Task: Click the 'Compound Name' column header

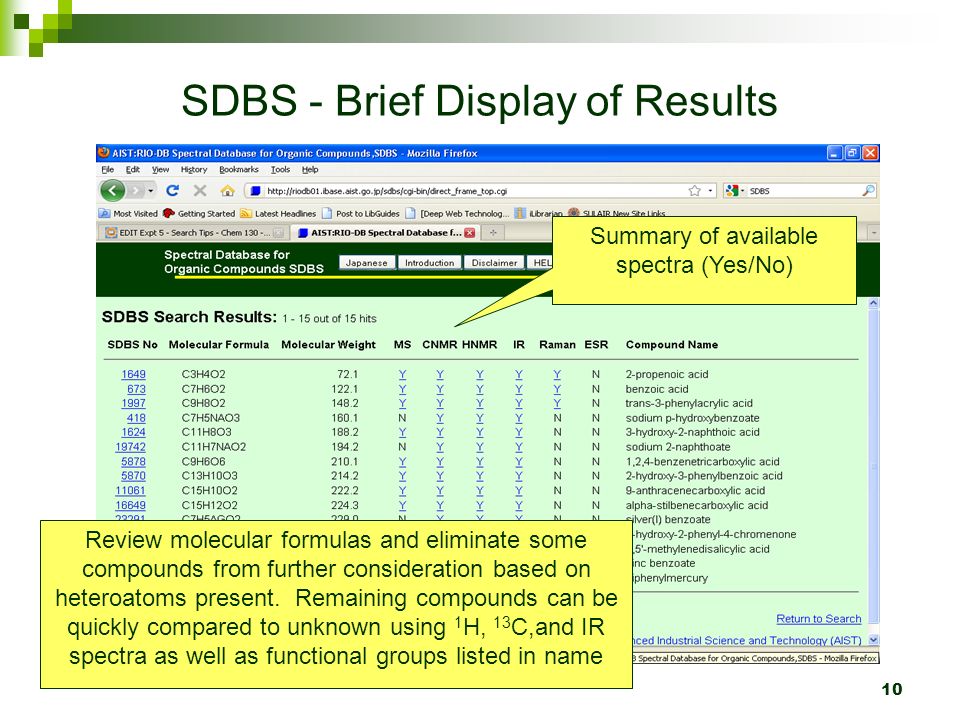Action: point(672,345)
